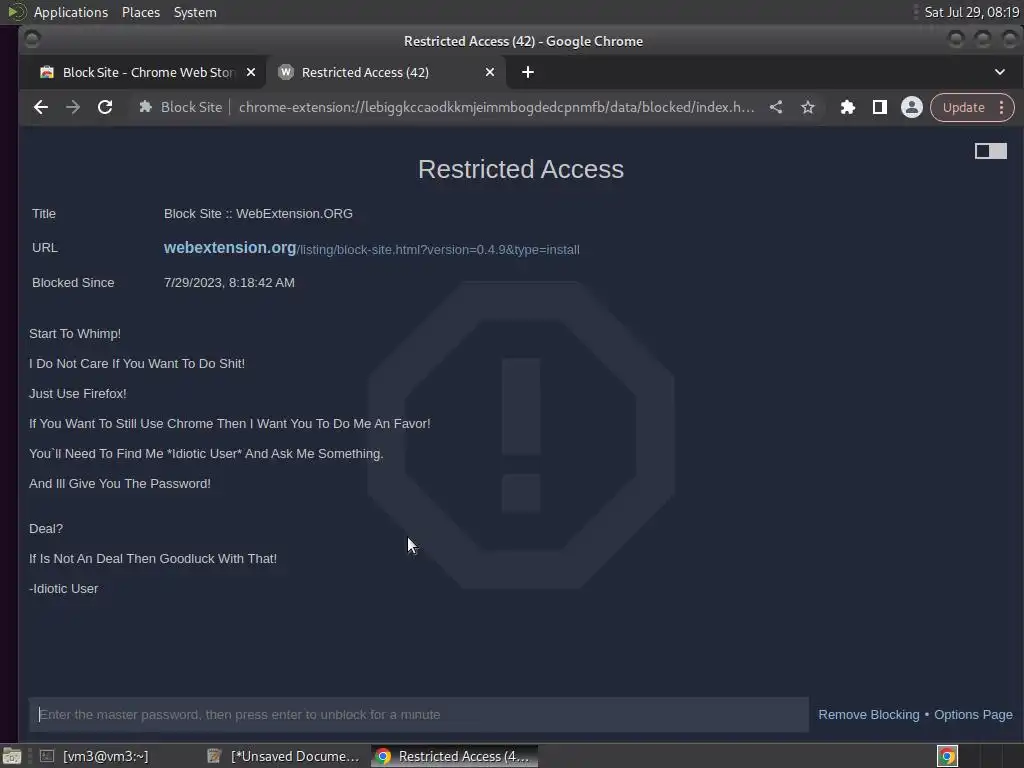Screen dimensions: 1024x768
Task: Open the Extensions puzzle-piece menu
Action: point(848,107)
